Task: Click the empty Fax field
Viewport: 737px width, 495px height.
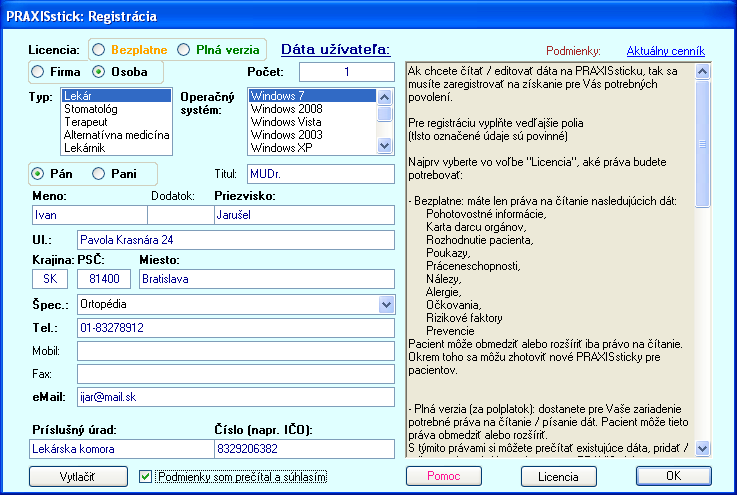Action: (x=235, y=374)
